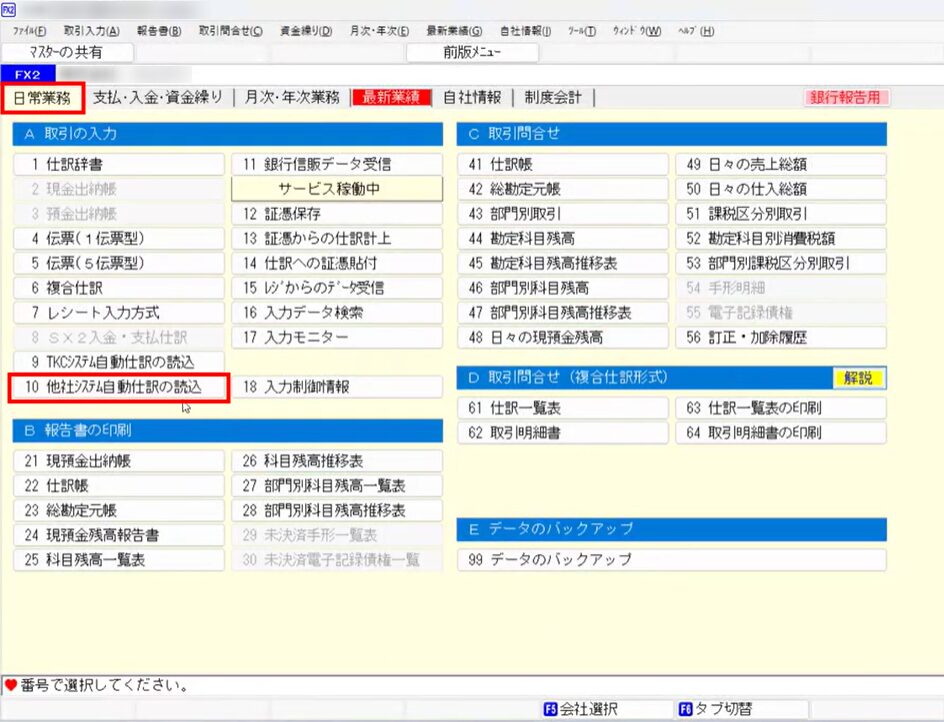Select 41 仕訳帳 under 取引問合せ
The image size is (944, 722).
(562, 163)
